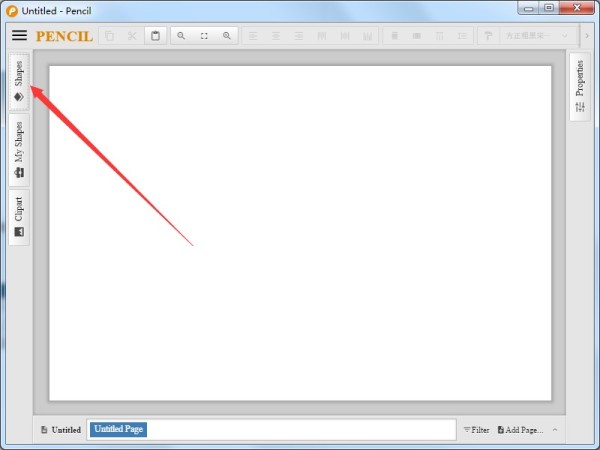Open the Properties side panel tab

(580, 86)
